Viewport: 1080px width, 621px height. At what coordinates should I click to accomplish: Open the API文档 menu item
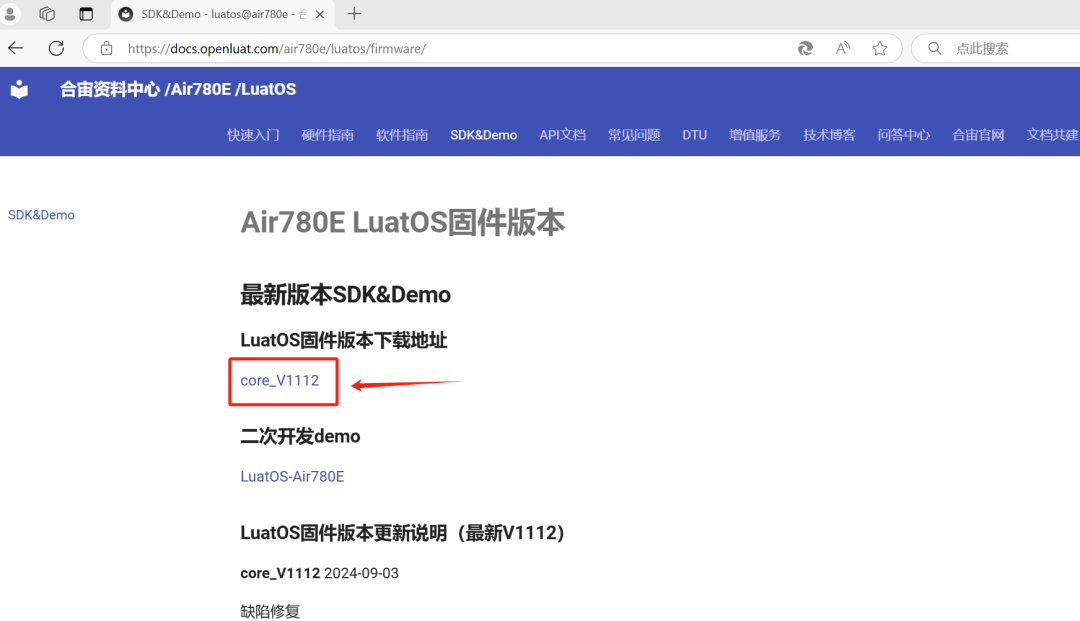click(562, 135)
